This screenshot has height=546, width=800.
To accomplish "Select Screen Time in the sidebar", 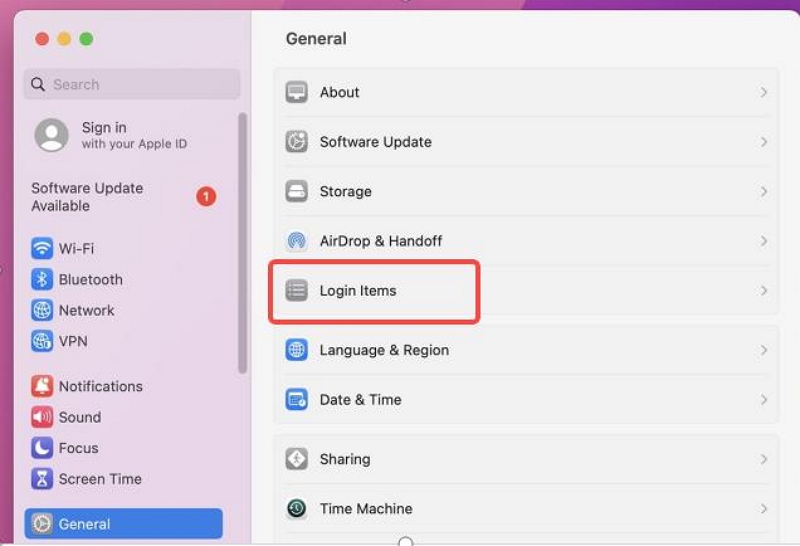I will click(101, 479).
